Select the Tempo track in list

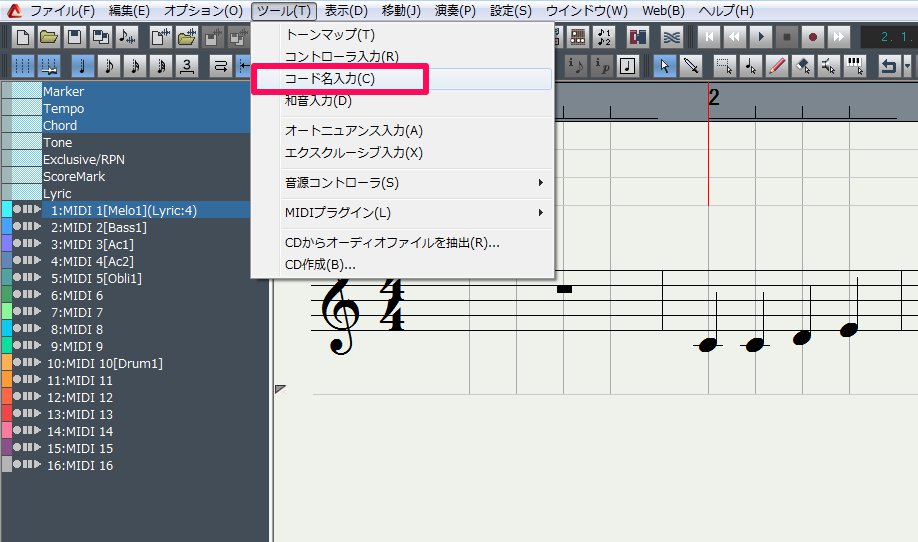63,108
